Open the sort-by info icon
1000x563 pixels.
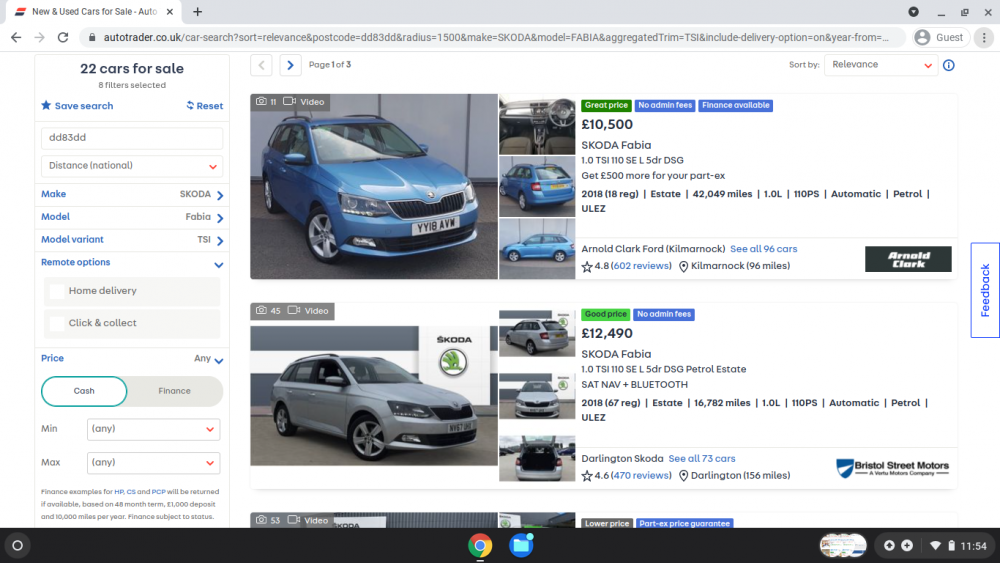[x=949, y=65]
